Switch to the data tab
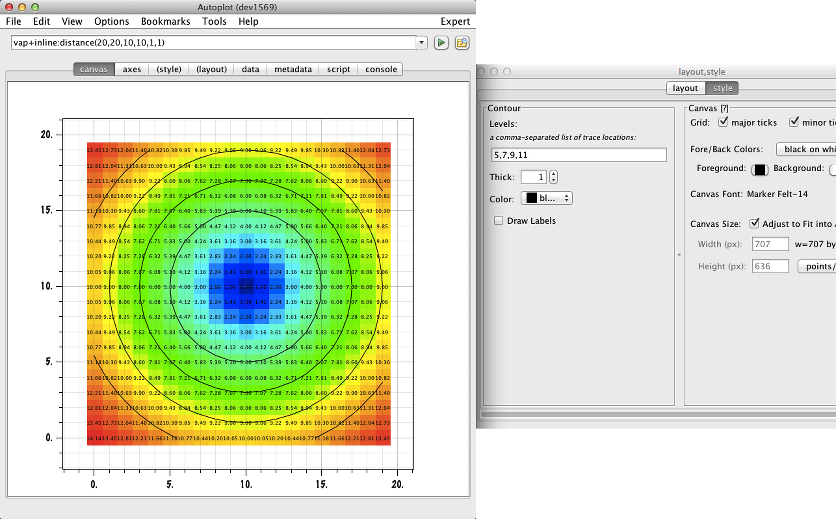This screenshot has width=836, height=519. [x=250, y=69]
